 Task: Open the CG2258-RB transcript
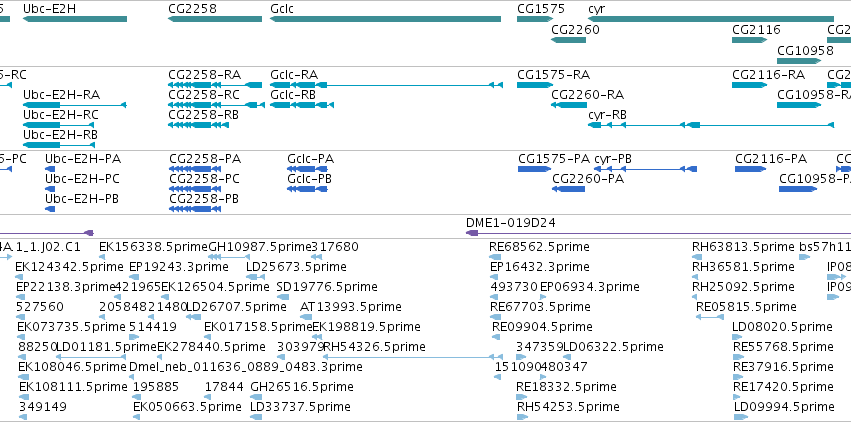(199, 125)
